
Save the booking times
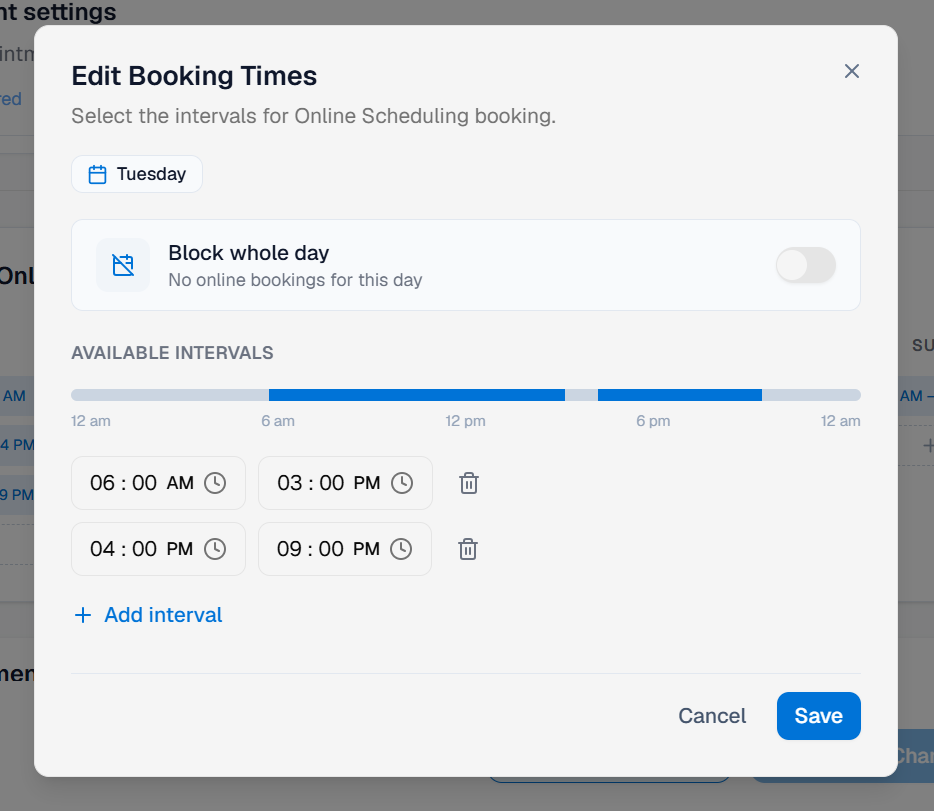pyautogui.click(x=818, y=716)
